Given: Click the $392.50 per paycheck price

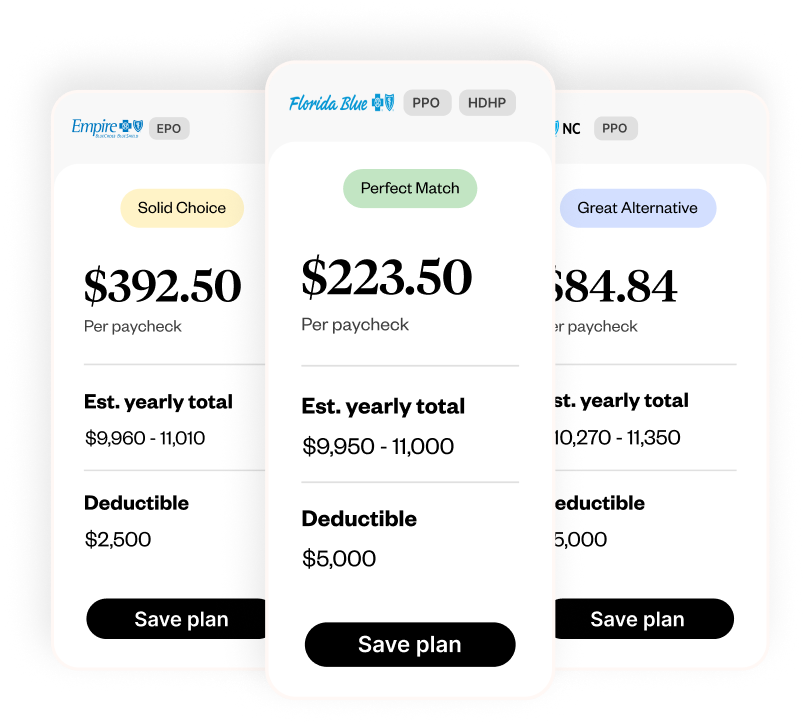Looking at the screenshot, I should click(163, 286).
